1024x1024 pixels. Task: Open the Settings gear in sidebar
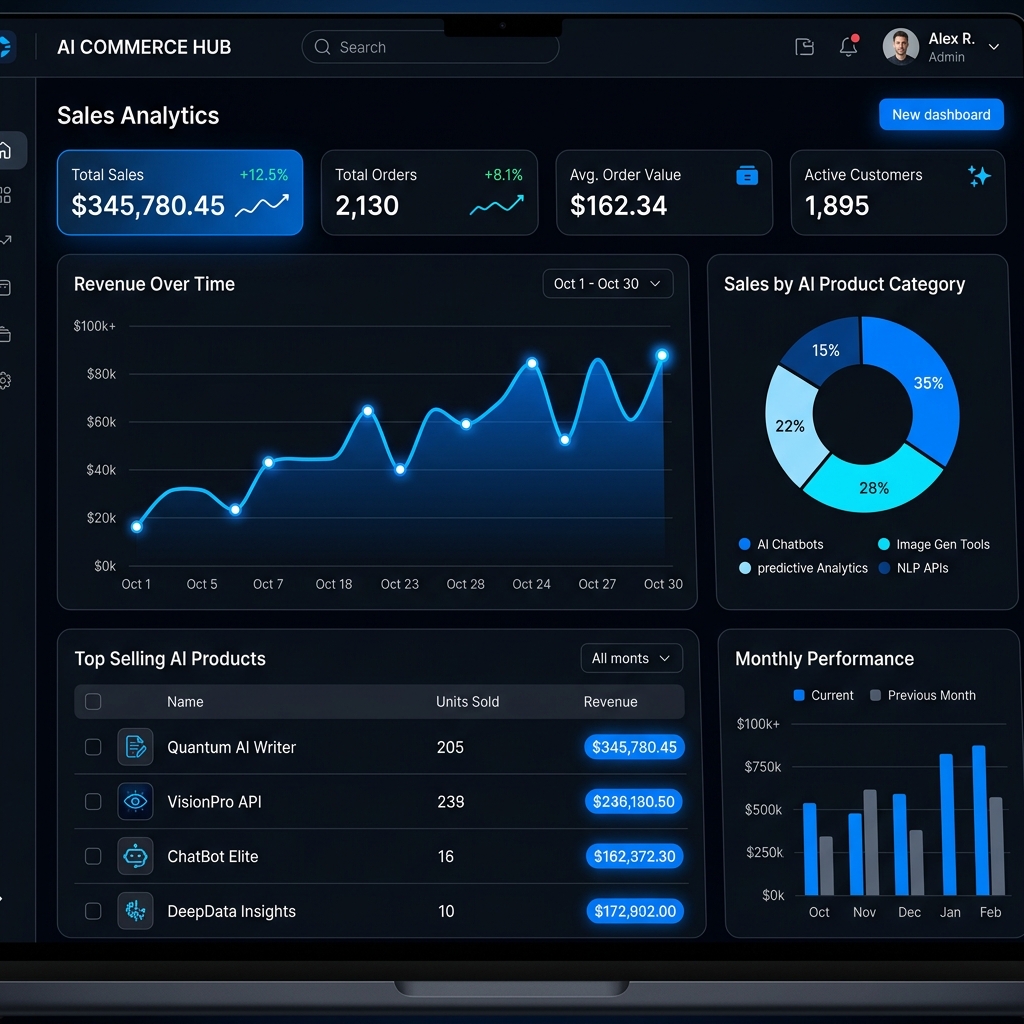tap(5, 380)
